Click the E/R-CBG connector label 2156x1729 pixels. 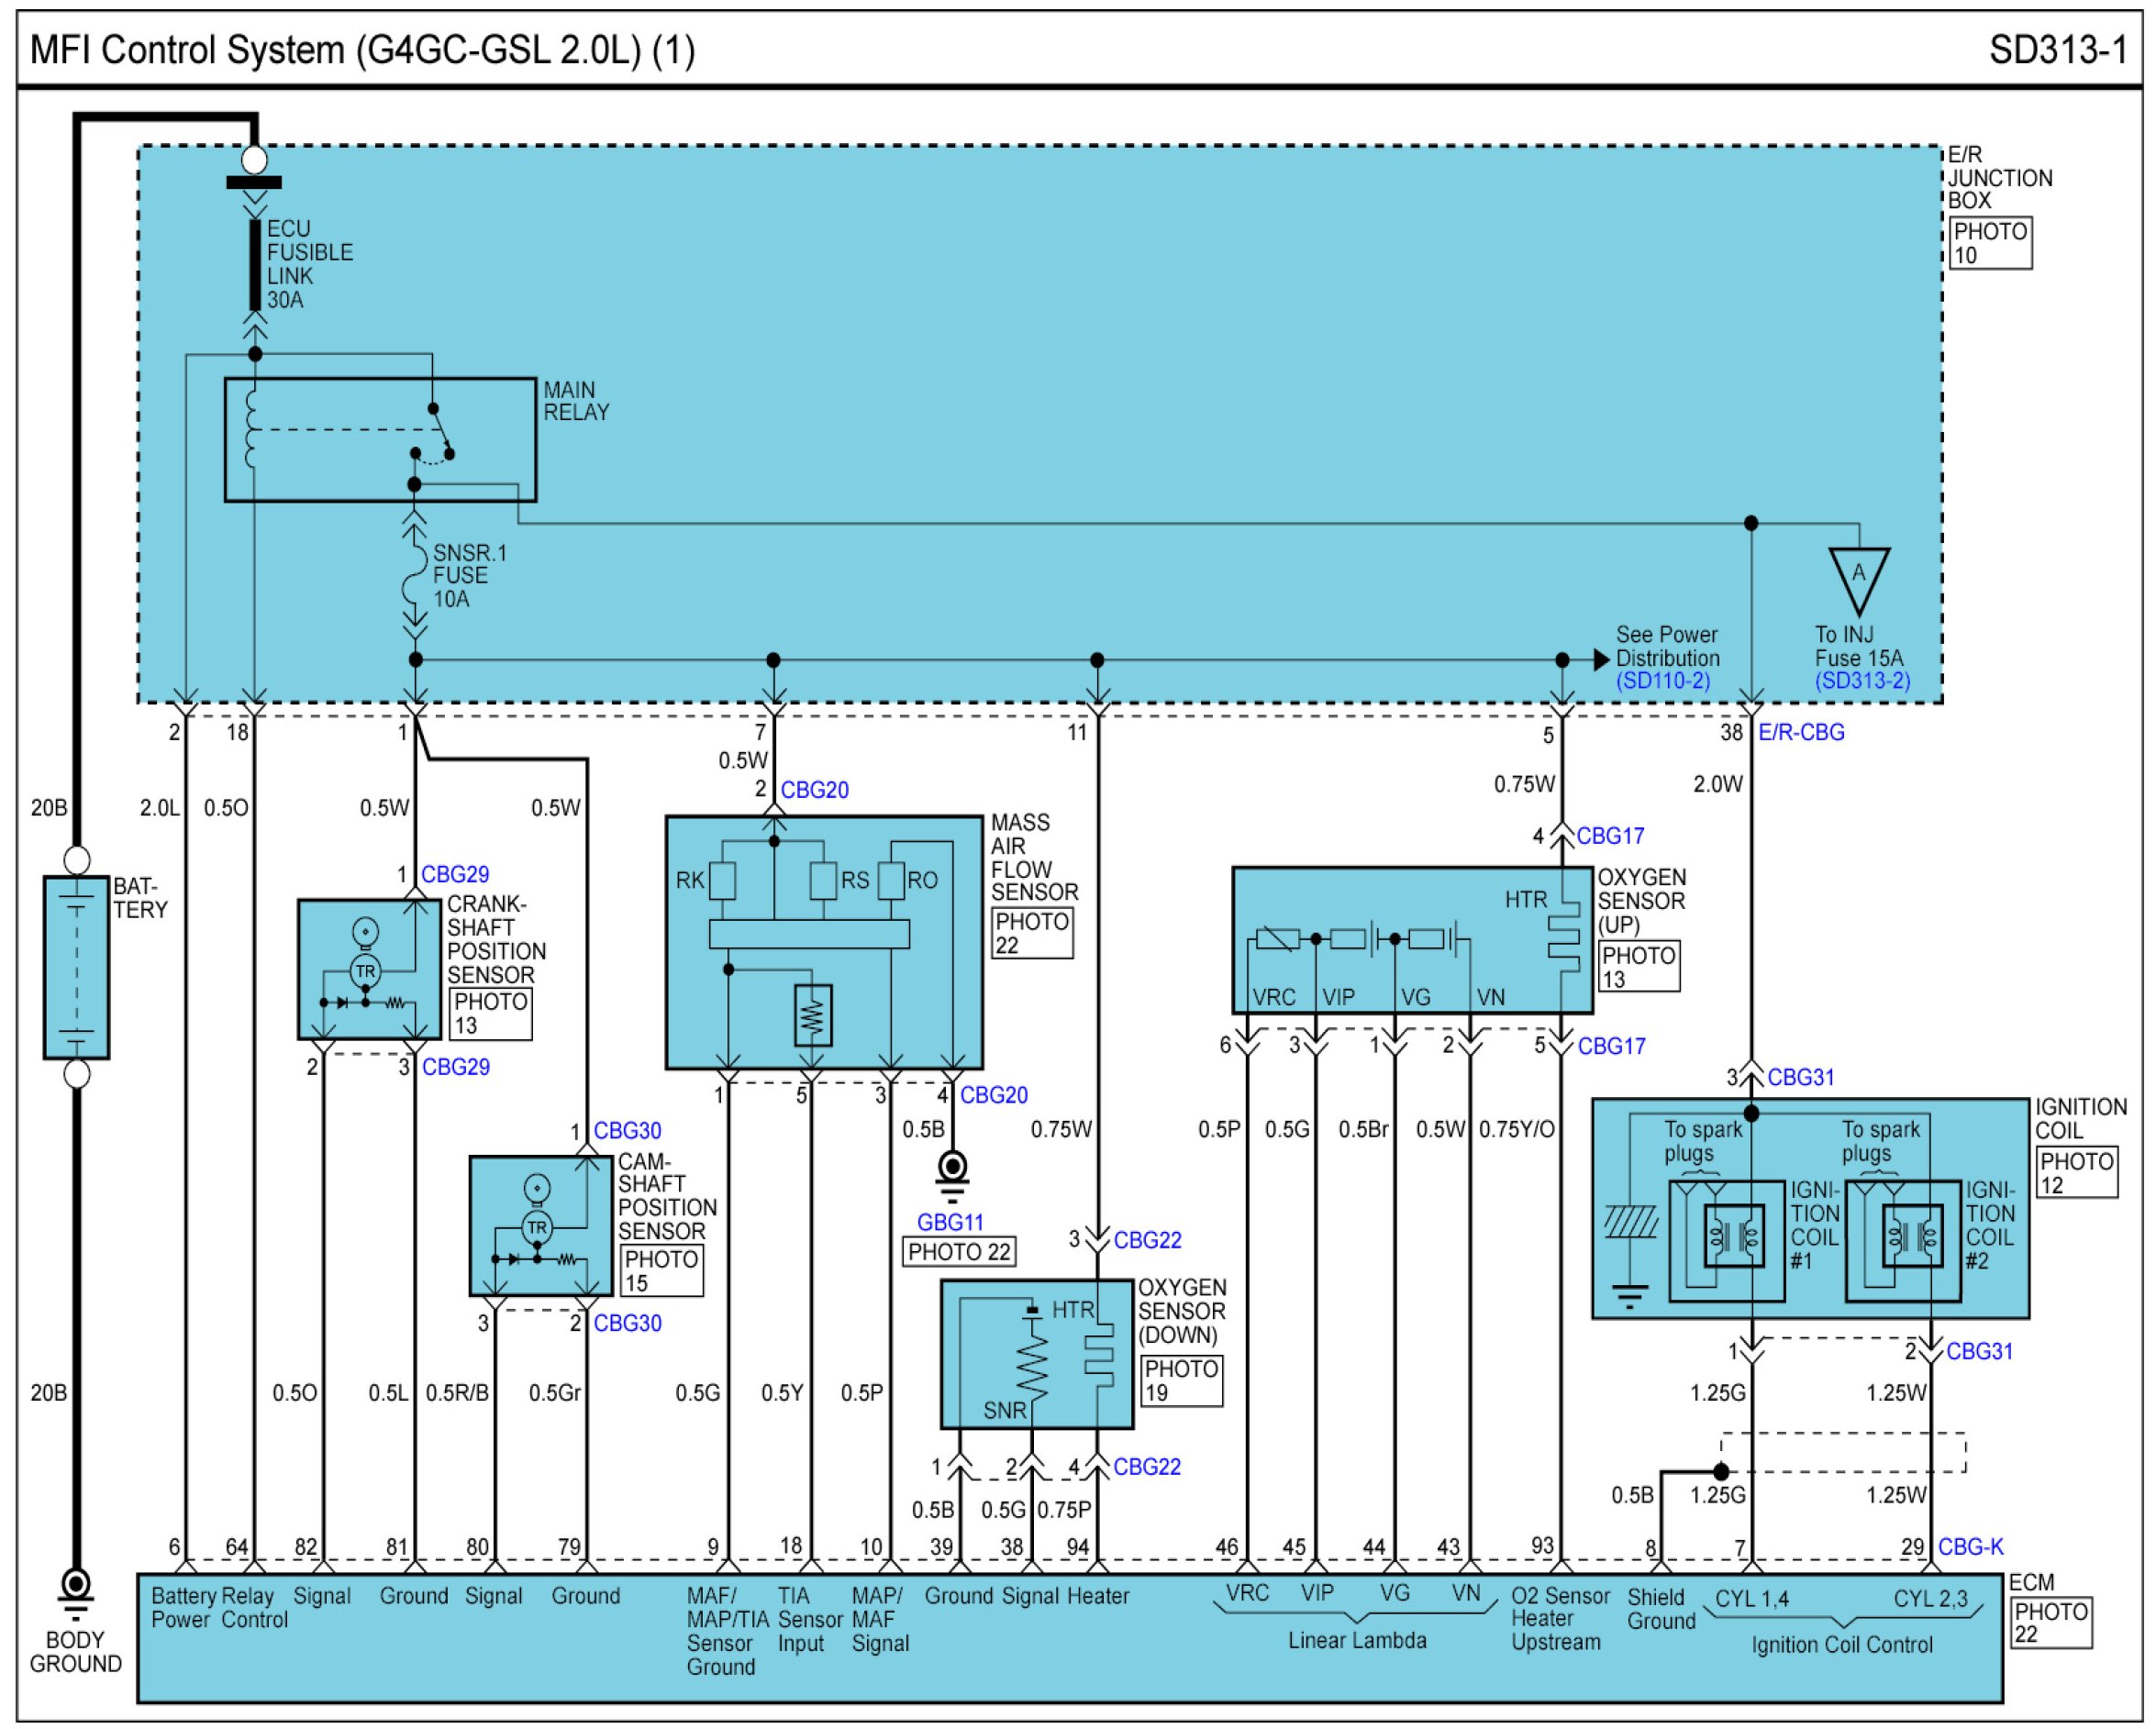coord(1801,732)
